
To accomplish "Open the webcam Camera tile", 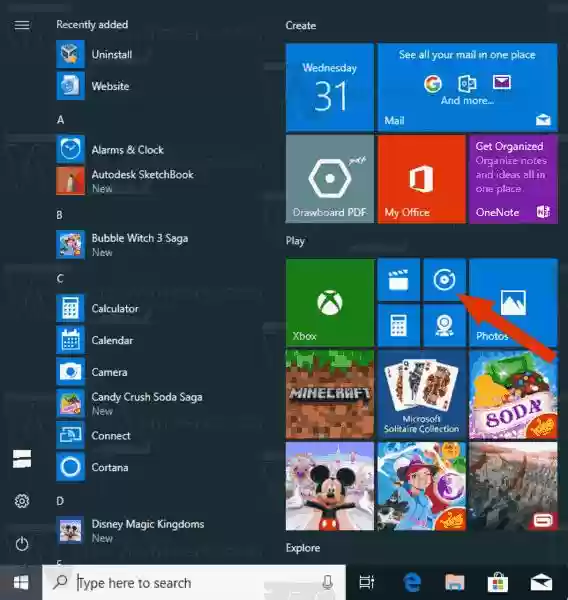I will [444, 325].
